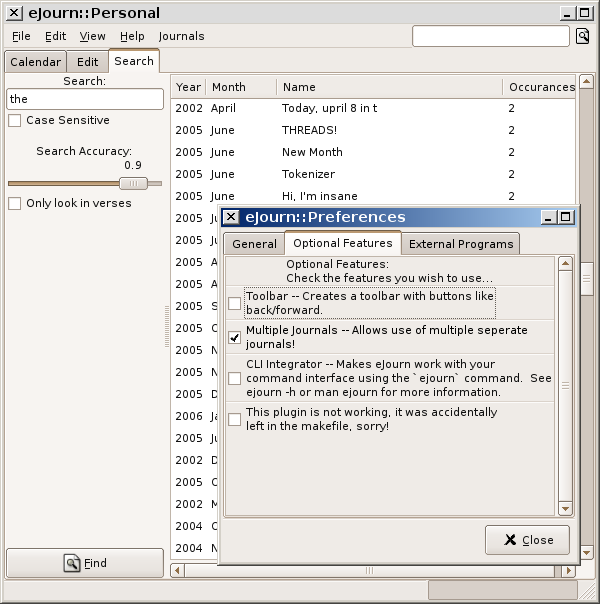This screenshot has width=600, height=604.
Task: Click the top-right quick search input field
Action: [491, 36]
